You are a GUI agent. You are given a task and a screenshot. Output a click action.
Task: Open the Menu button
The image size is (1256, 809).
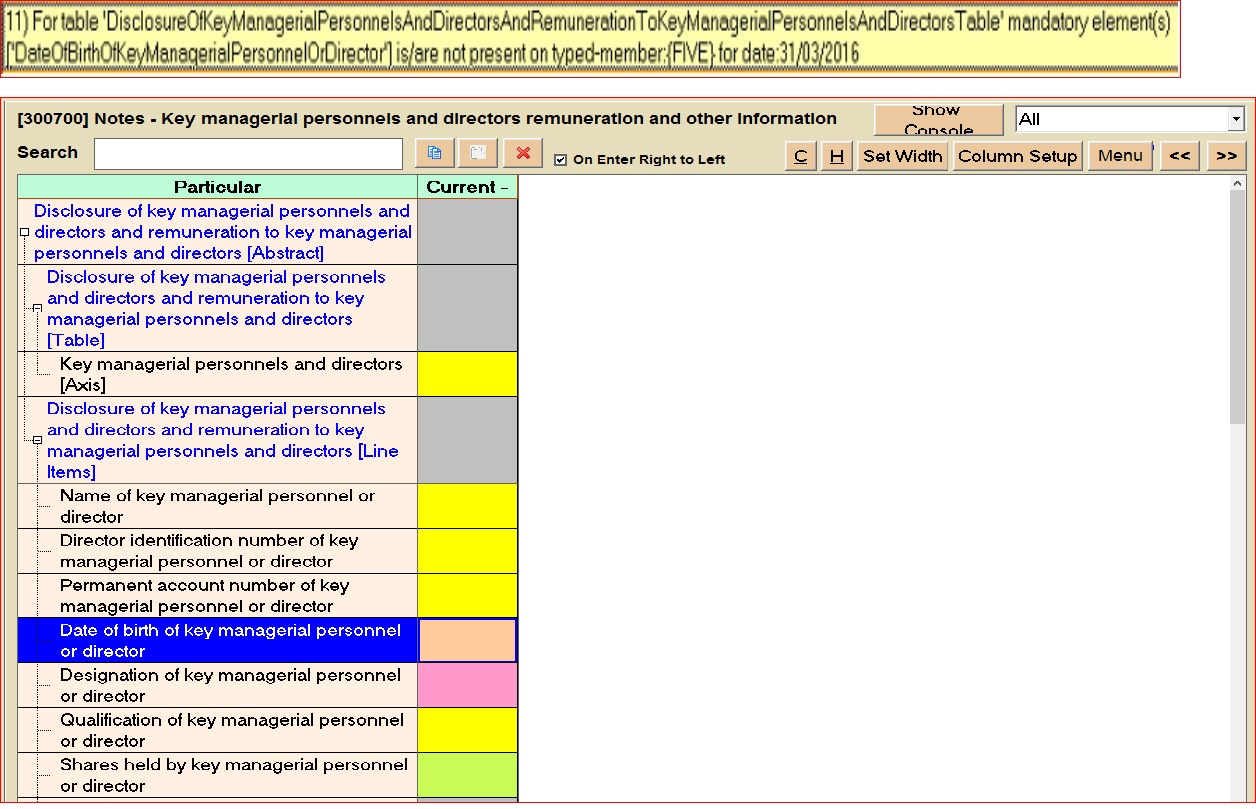[1119, 156]
